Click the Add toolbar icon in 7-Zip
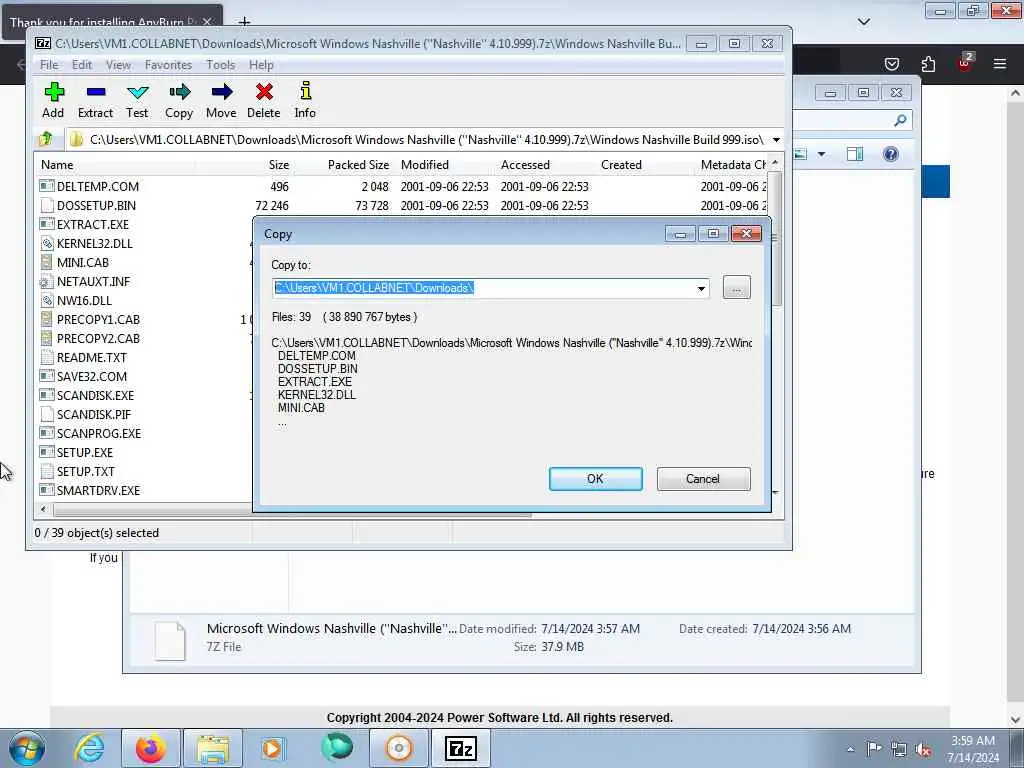 pyautogui.click(x=54, y=100)
